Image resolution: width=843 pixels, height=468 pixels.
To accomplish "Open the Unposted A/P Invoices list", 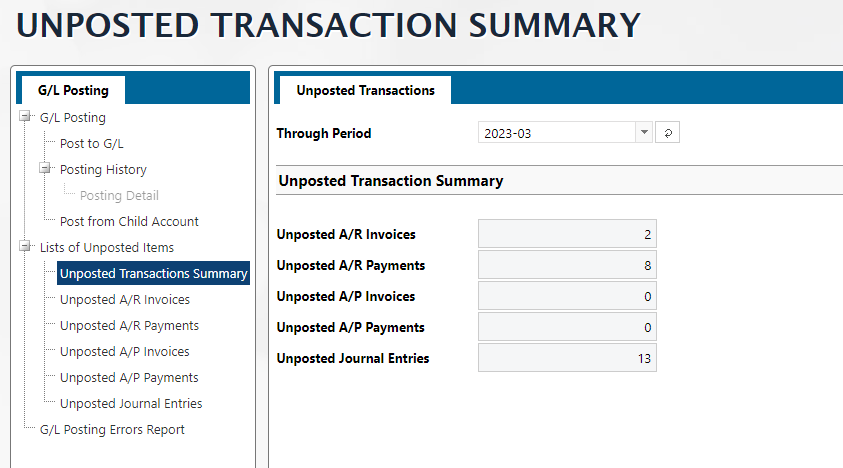I will click(x=125, y=352).
